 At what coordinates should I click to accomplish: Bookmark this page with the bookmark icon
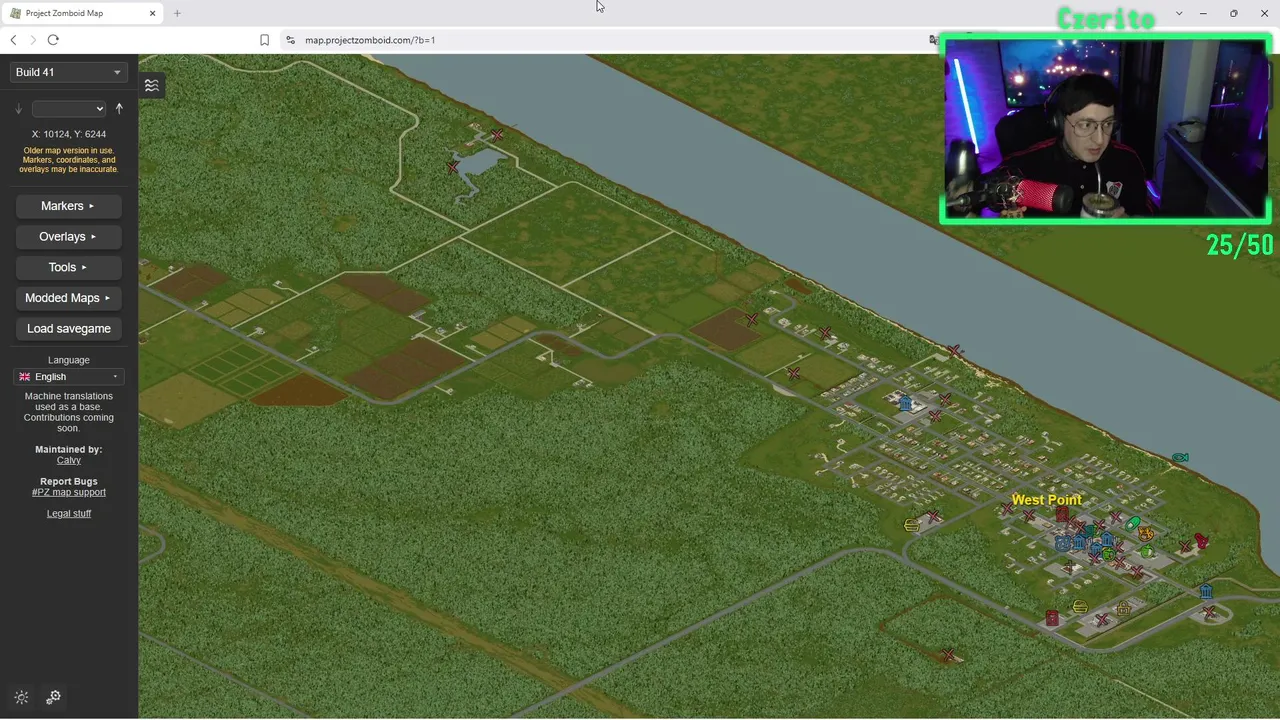[264, 40]
